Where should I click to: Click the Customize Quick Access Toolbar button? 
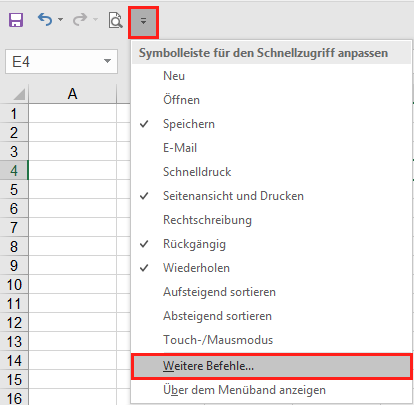pos(143,22)
